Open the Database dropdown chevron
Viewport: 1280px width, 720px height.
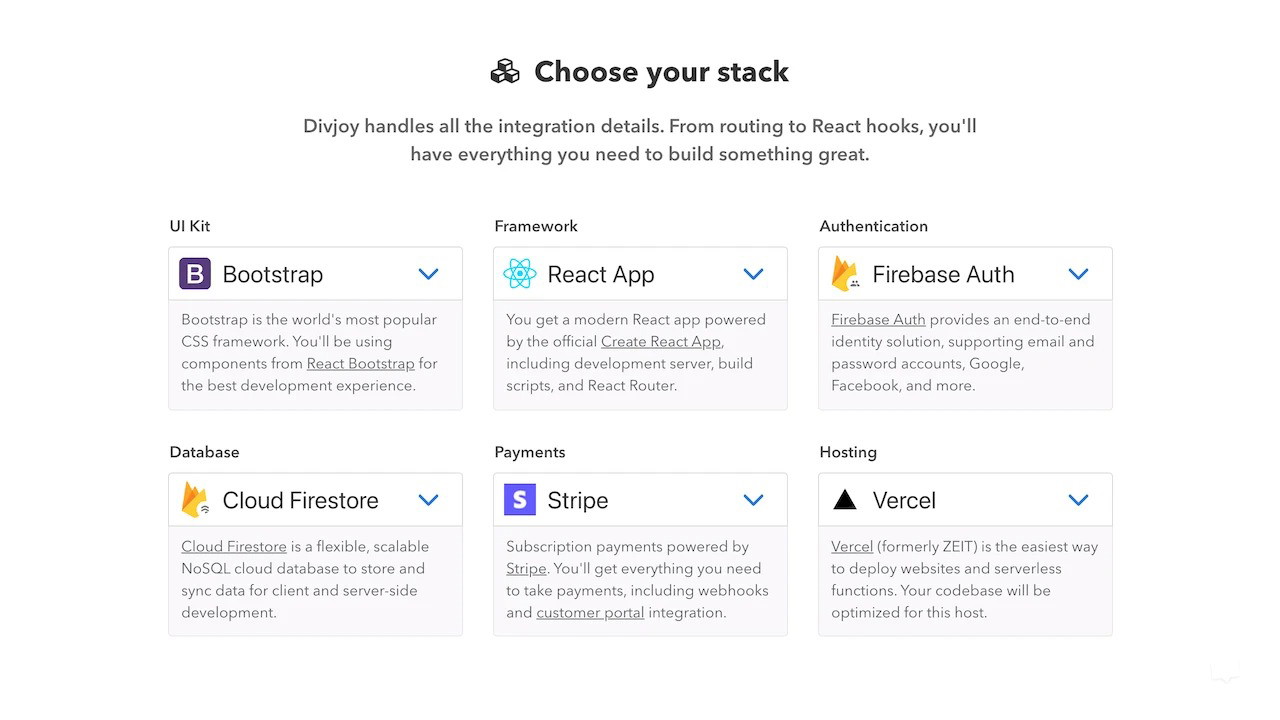[x=429, y=500]
